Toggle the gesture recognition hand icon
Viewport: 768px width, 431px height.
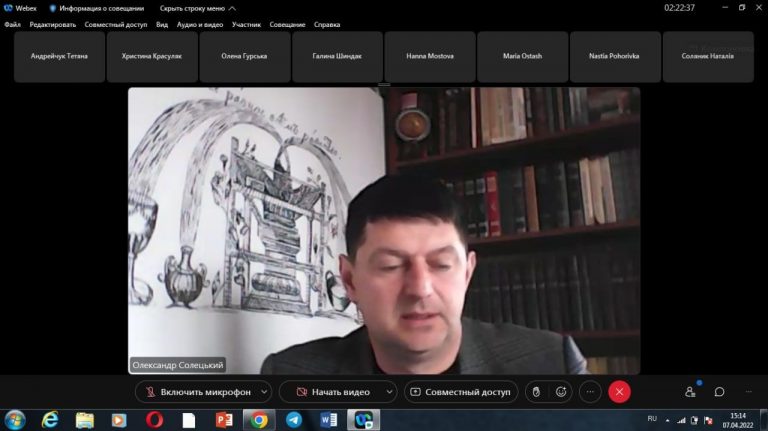[536, 392]
